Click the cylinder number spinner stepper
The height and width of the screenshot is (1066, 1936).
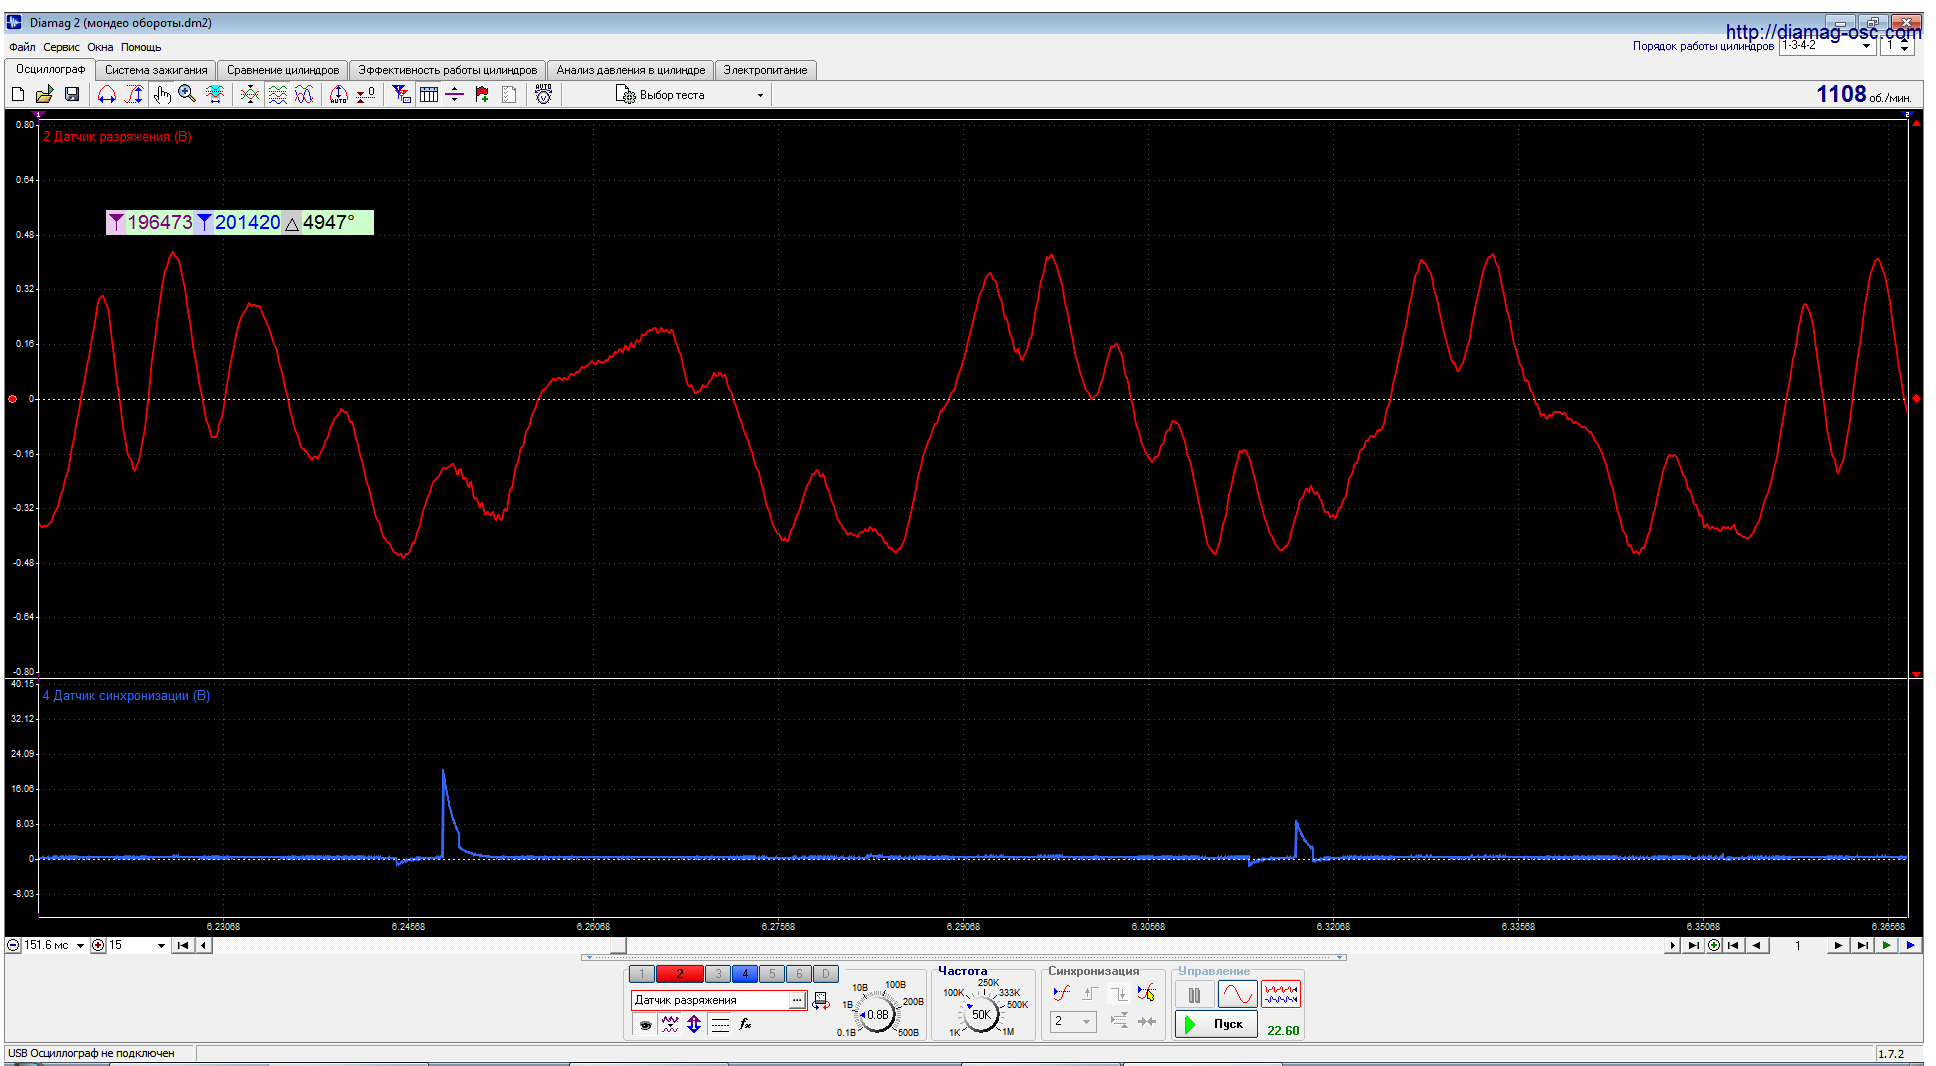1905,46
